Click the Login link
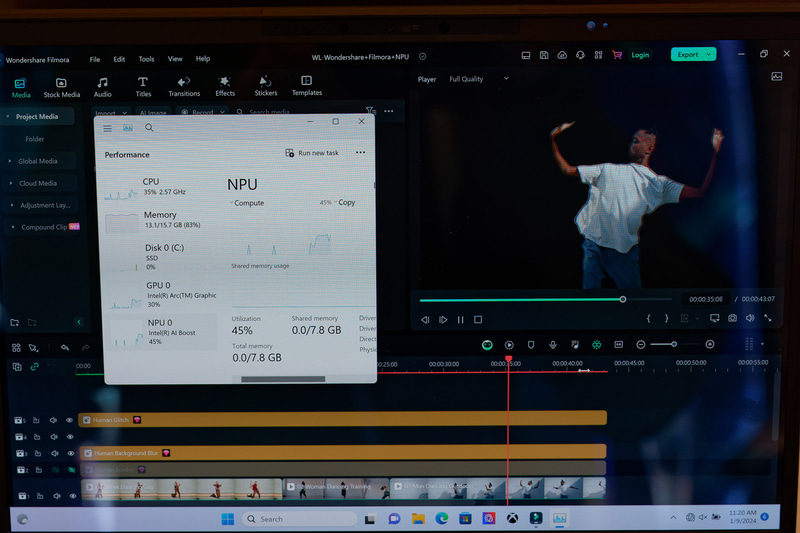The height and width of the screenshot is (533, 800). 640,55
